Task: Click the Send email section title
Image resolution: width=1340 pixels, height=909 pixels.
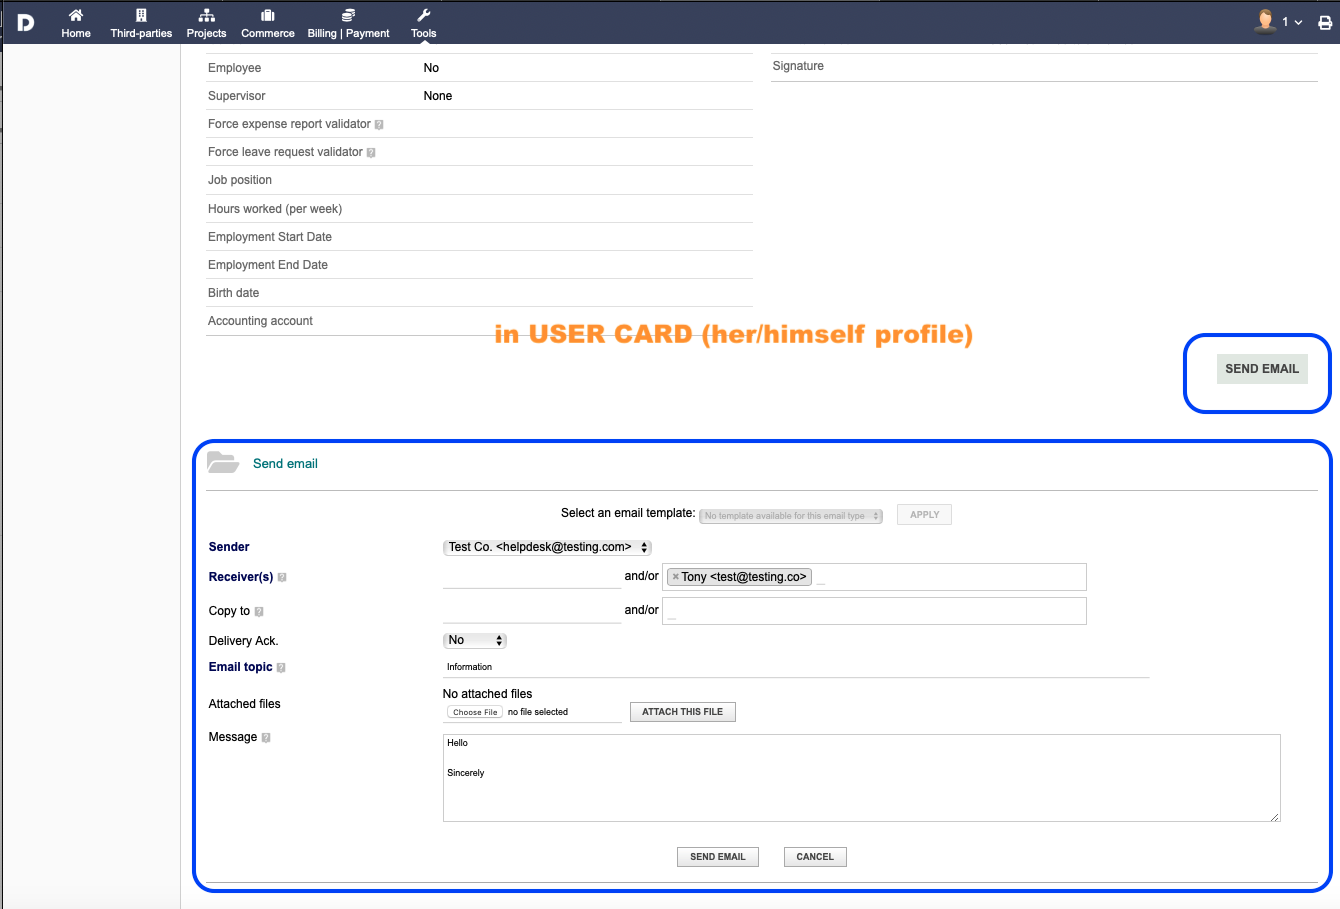Action: click(x=285, y=464)
